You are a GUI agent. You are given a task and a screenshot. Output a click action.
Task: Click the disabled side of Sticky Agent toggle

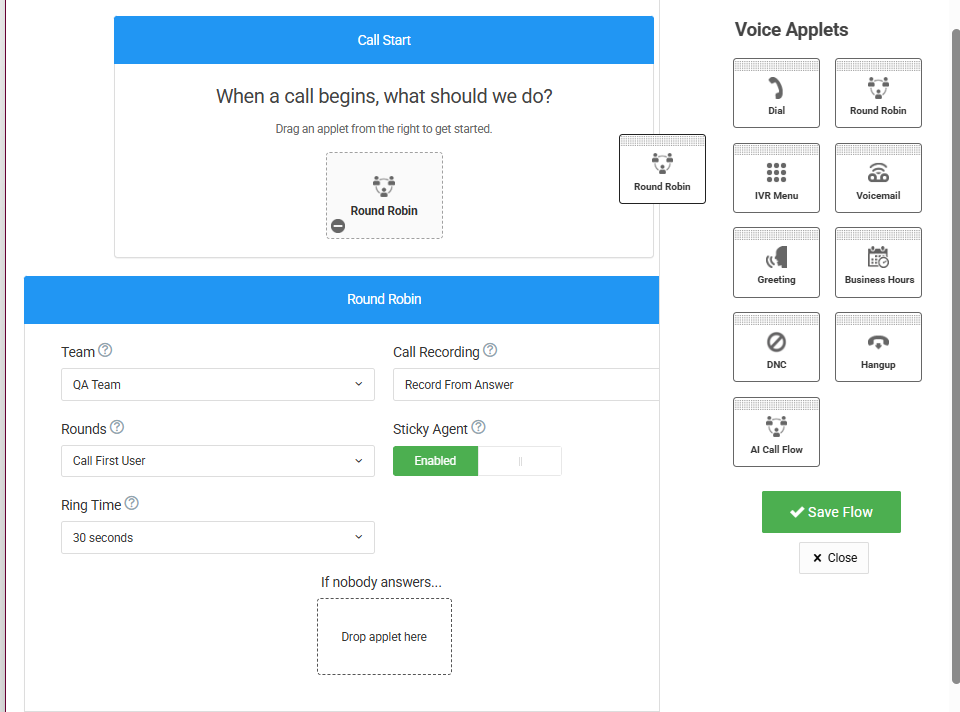point(520,461)
